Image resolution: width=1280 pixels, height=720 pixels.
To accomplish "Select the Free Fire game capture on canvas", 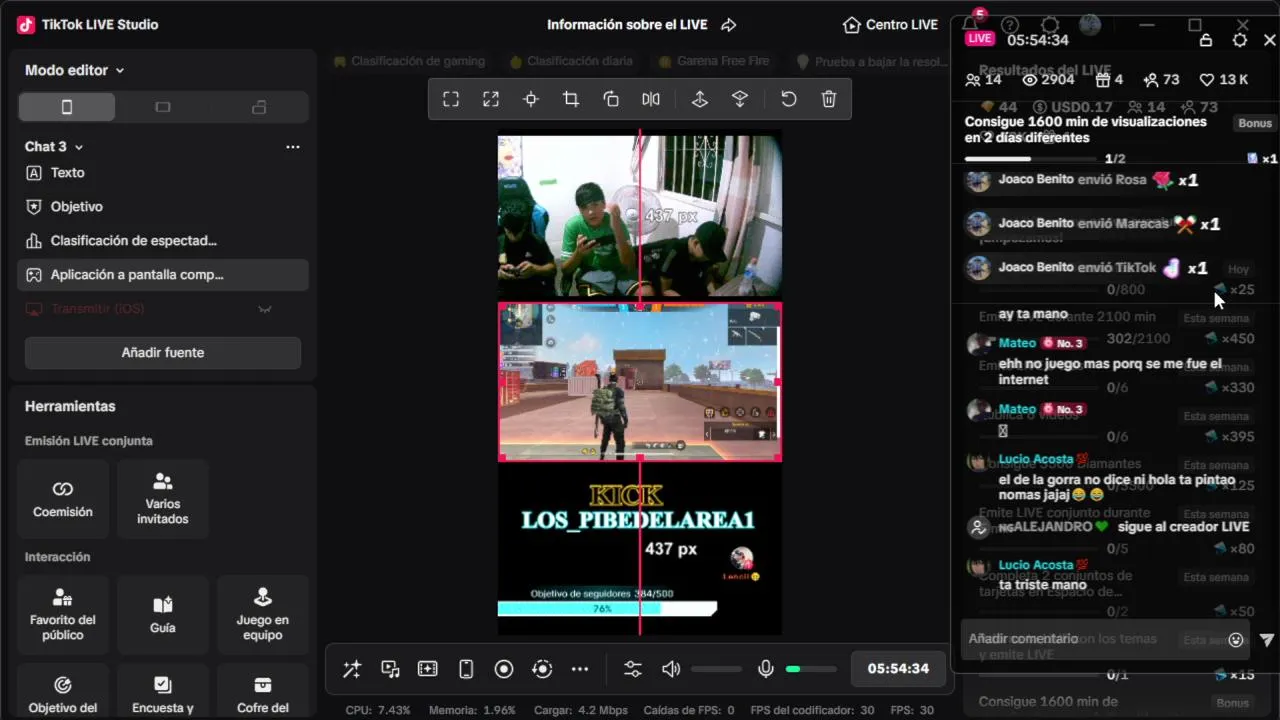I will (x=640, y=381).
